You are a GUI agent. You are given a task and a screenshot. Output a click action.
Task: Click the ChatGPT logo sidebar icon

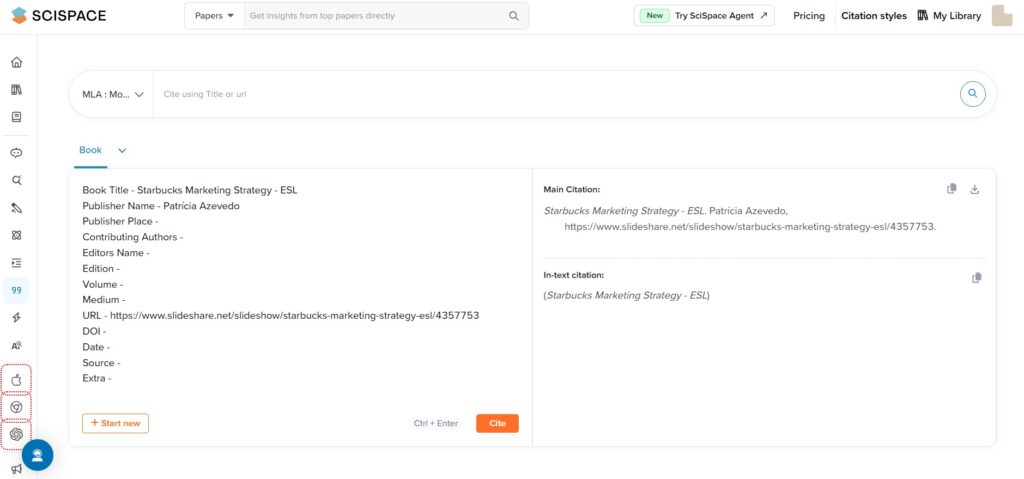16,435
